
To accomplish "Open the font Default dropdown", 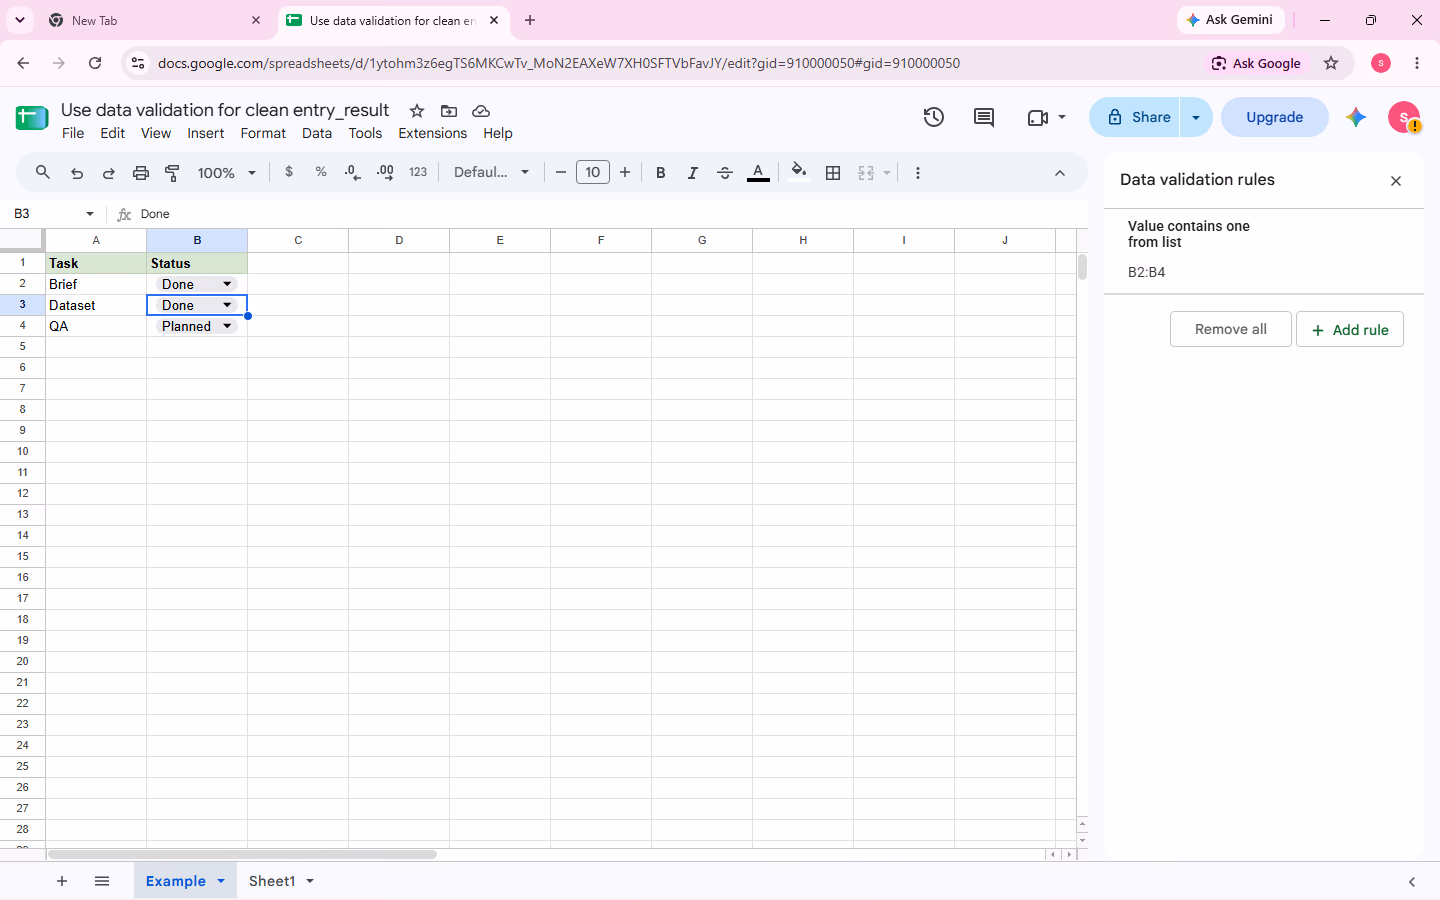I will (x=491, y=172).
